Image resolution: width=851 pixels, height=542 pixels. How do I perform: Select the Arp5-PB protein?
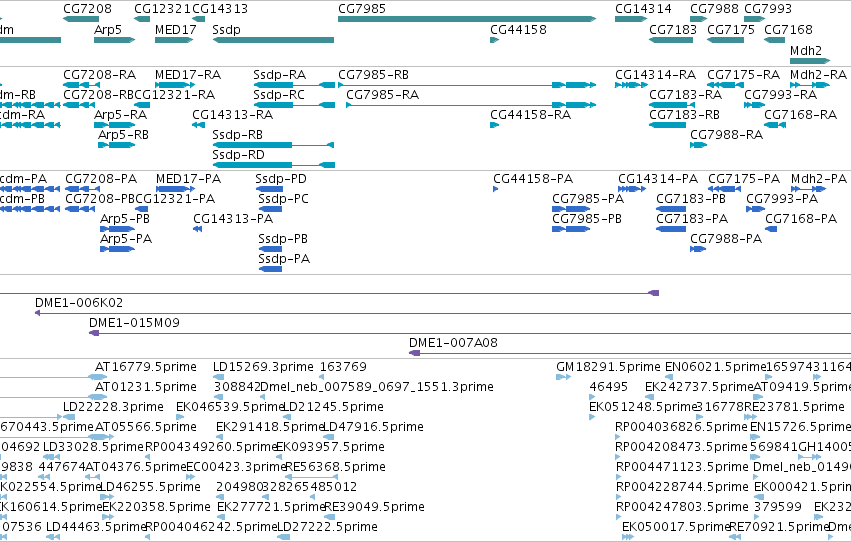[117, 229]
